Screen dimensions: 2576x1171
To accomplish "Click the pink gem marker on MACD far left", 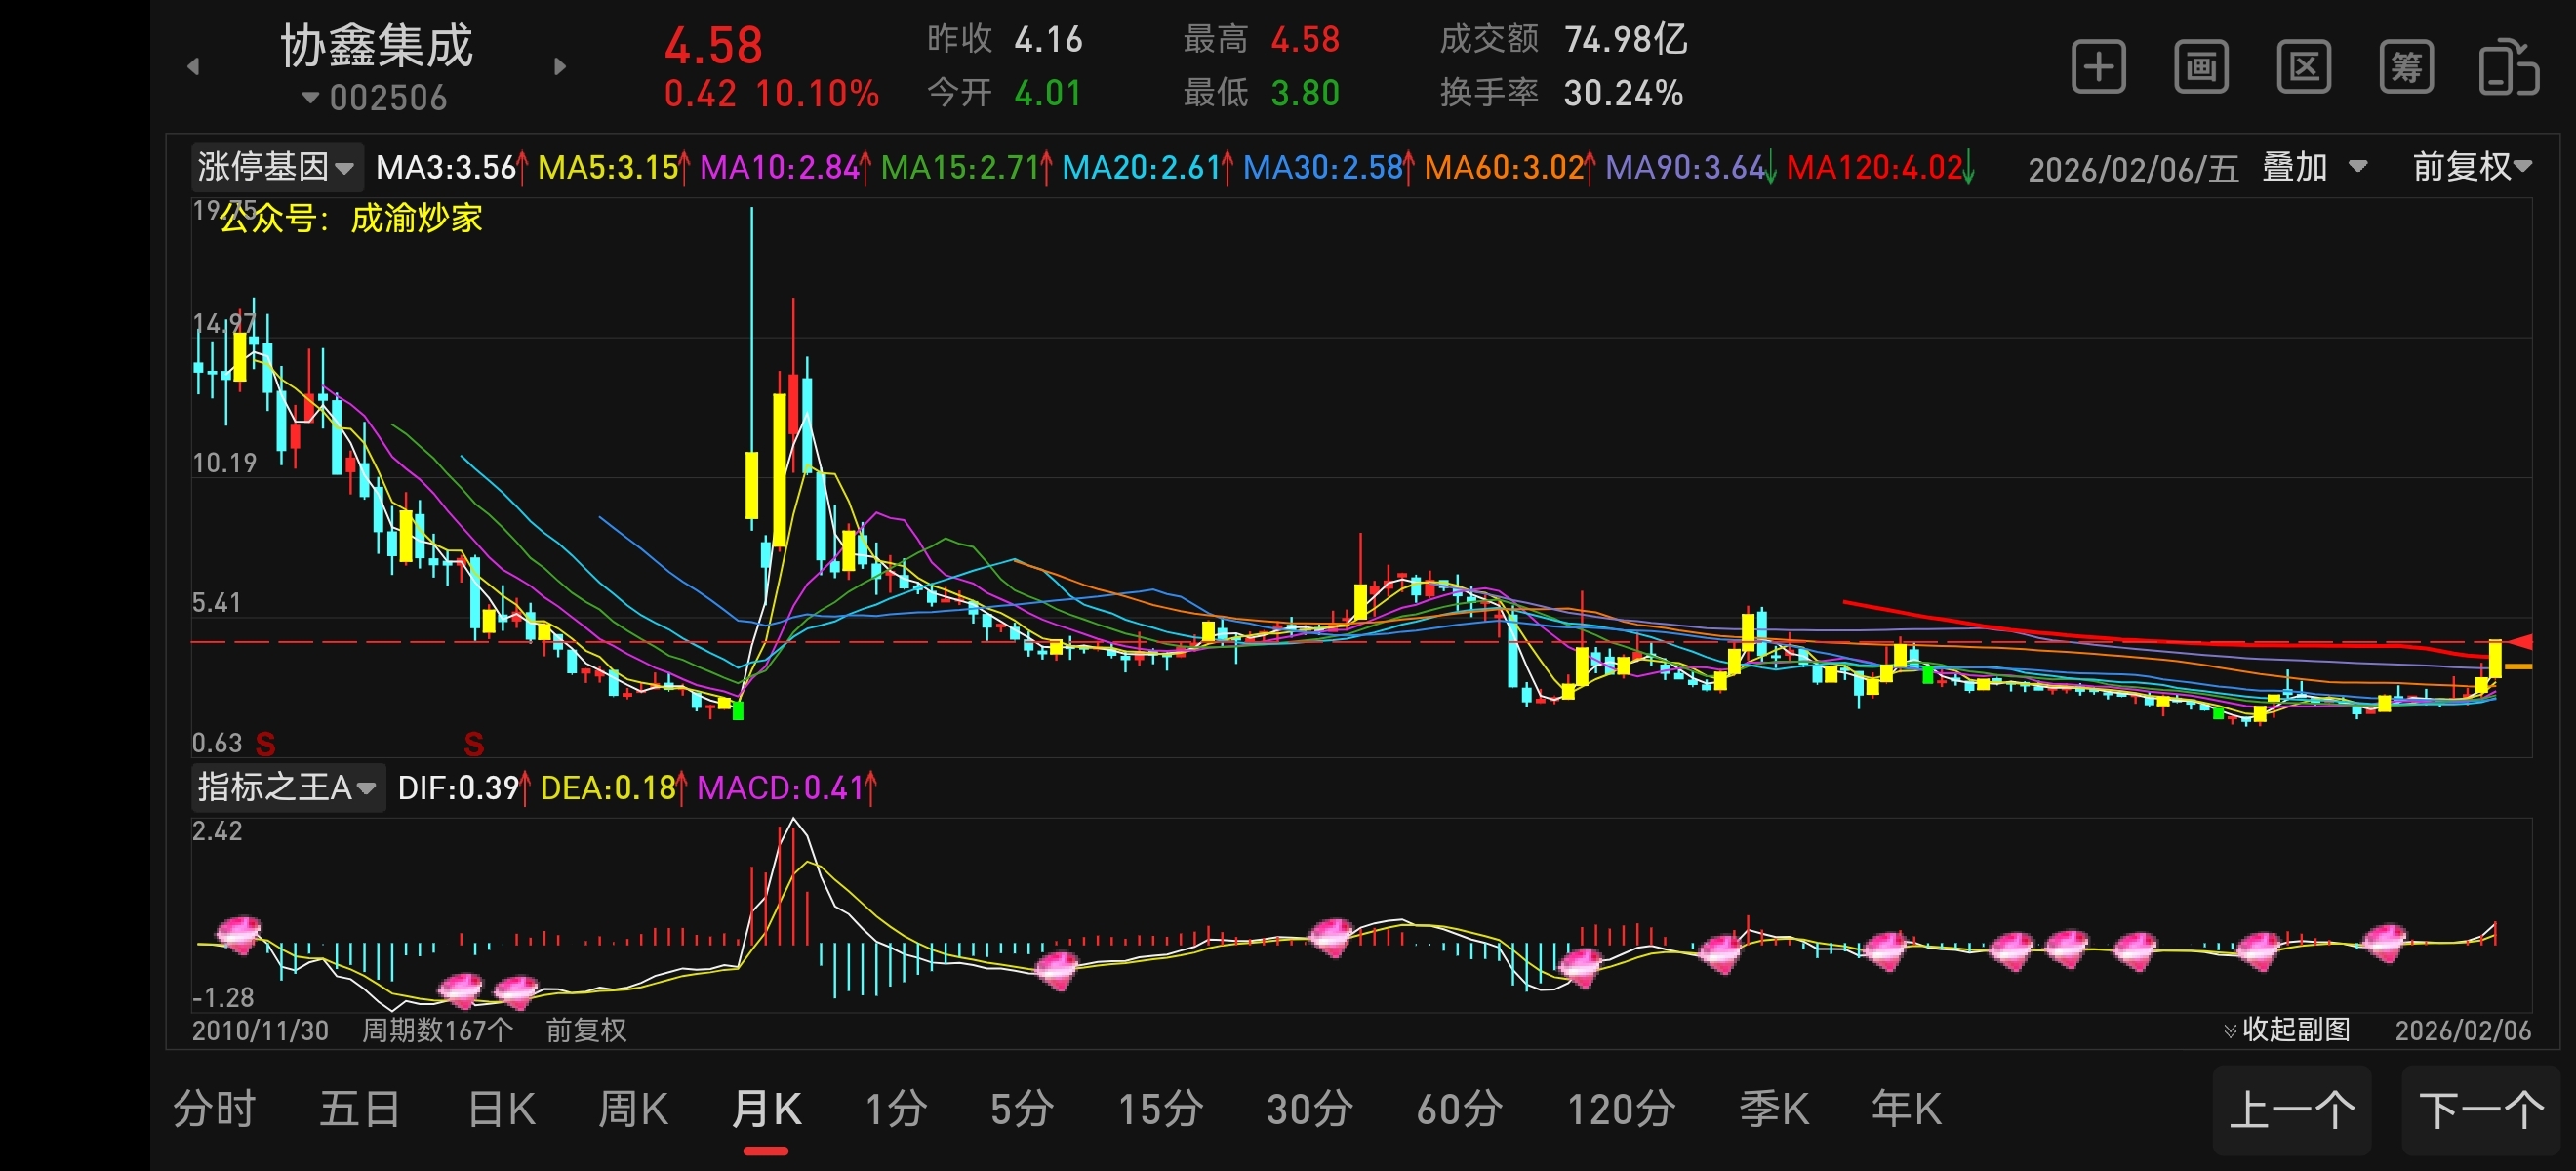I will pos(238,934).
